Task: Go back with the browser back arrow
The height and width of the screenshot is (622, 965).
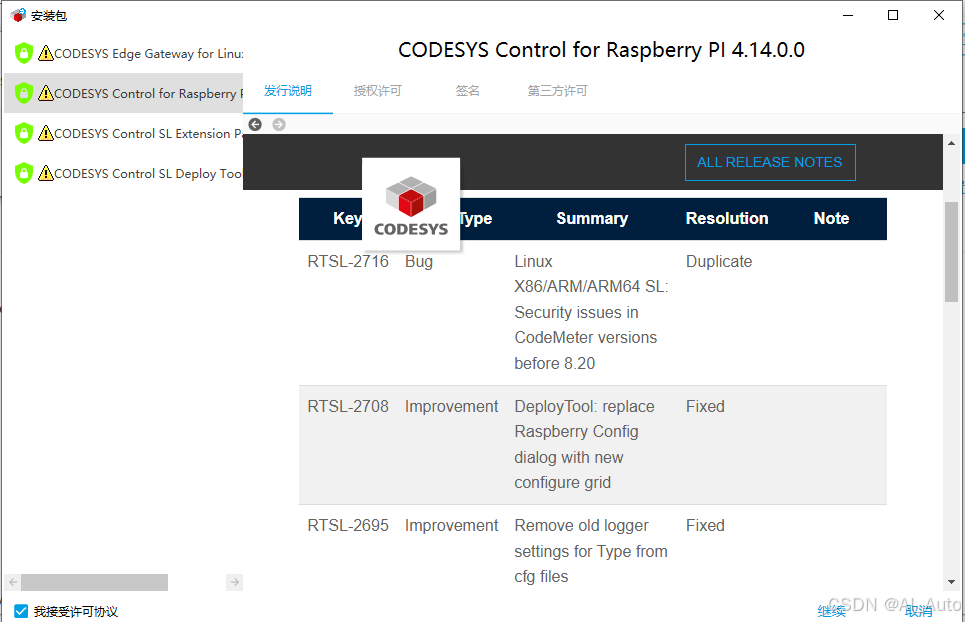Action: tap(255, 124)
